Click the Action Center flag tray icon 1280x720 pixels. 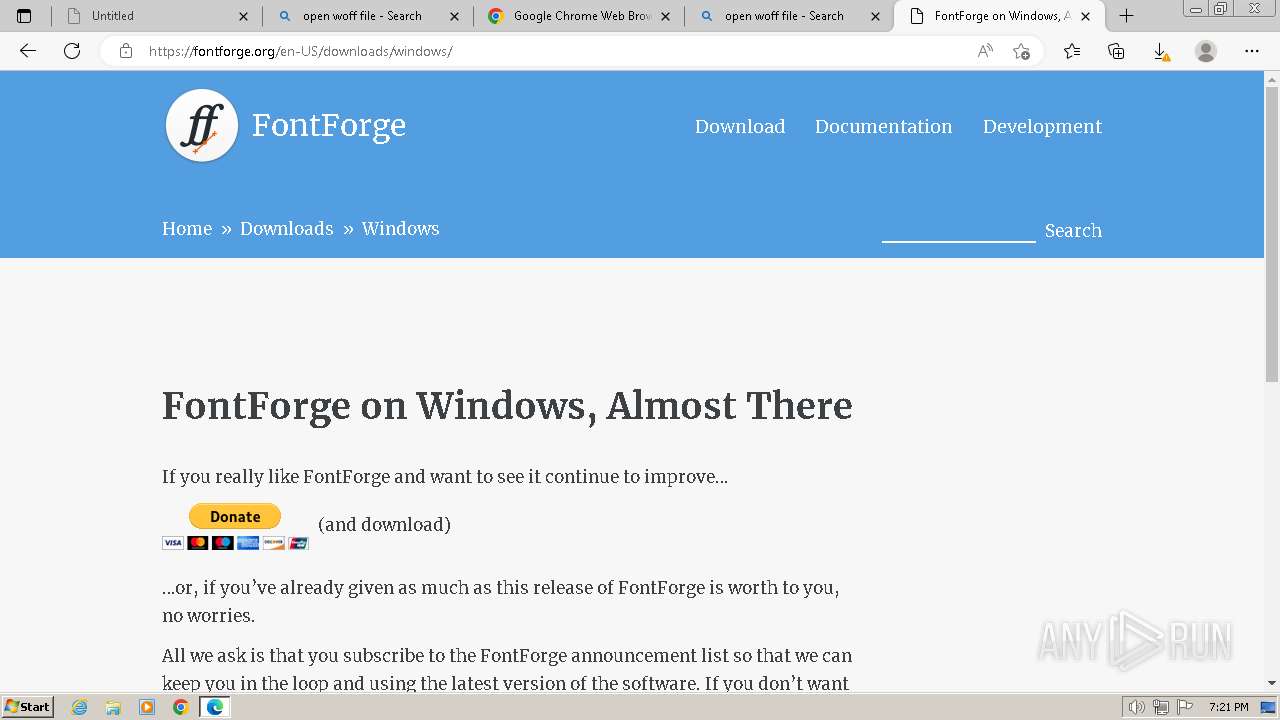[1185, 707]
